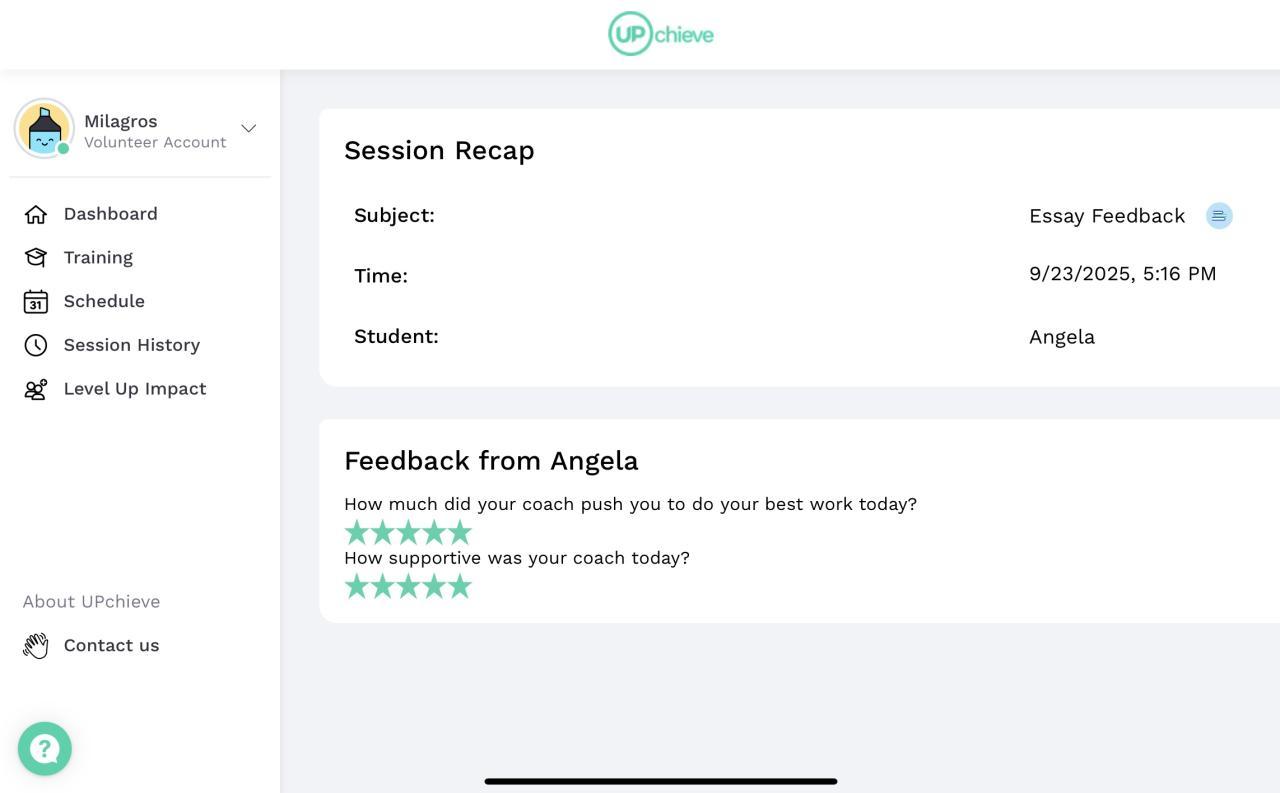Click Milagros account name
1280x793 pixels.
[121, 121]
